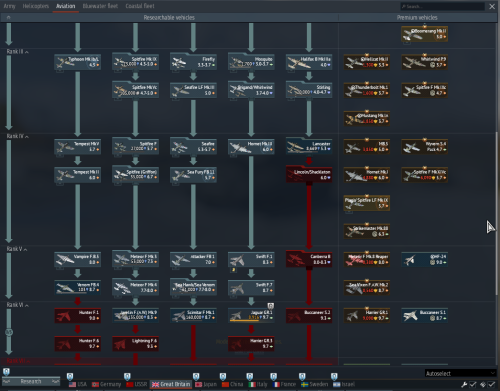Select the Jaguar GR.1 in-research card
Viewport: 500px width, 391px height.
[x=251, y=315]
